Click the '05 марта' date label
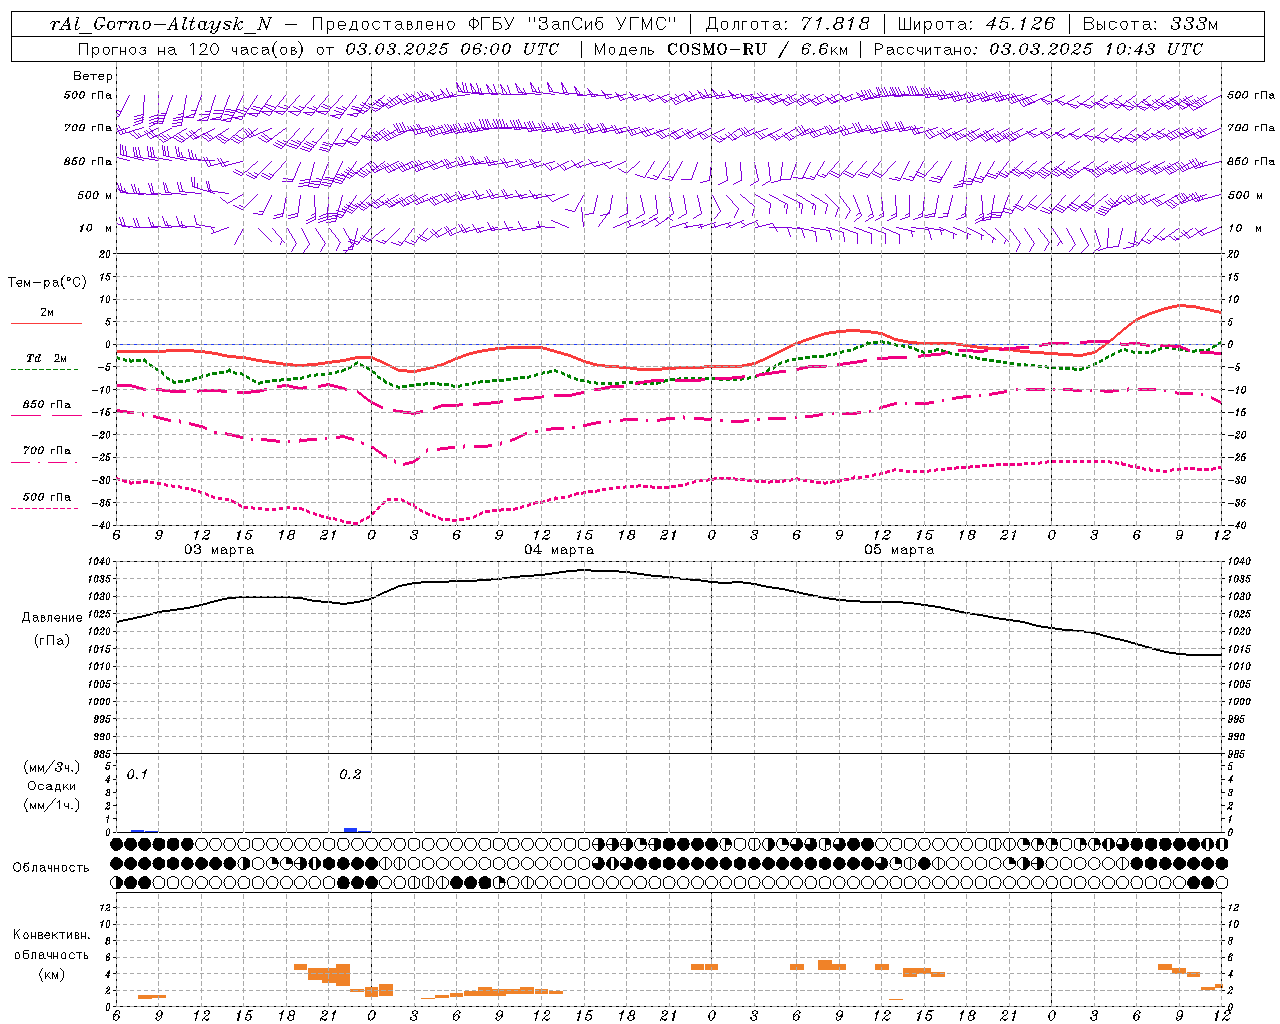Screen dimensions: 1280x1024 pyautogui.click(x=899, y=550)
